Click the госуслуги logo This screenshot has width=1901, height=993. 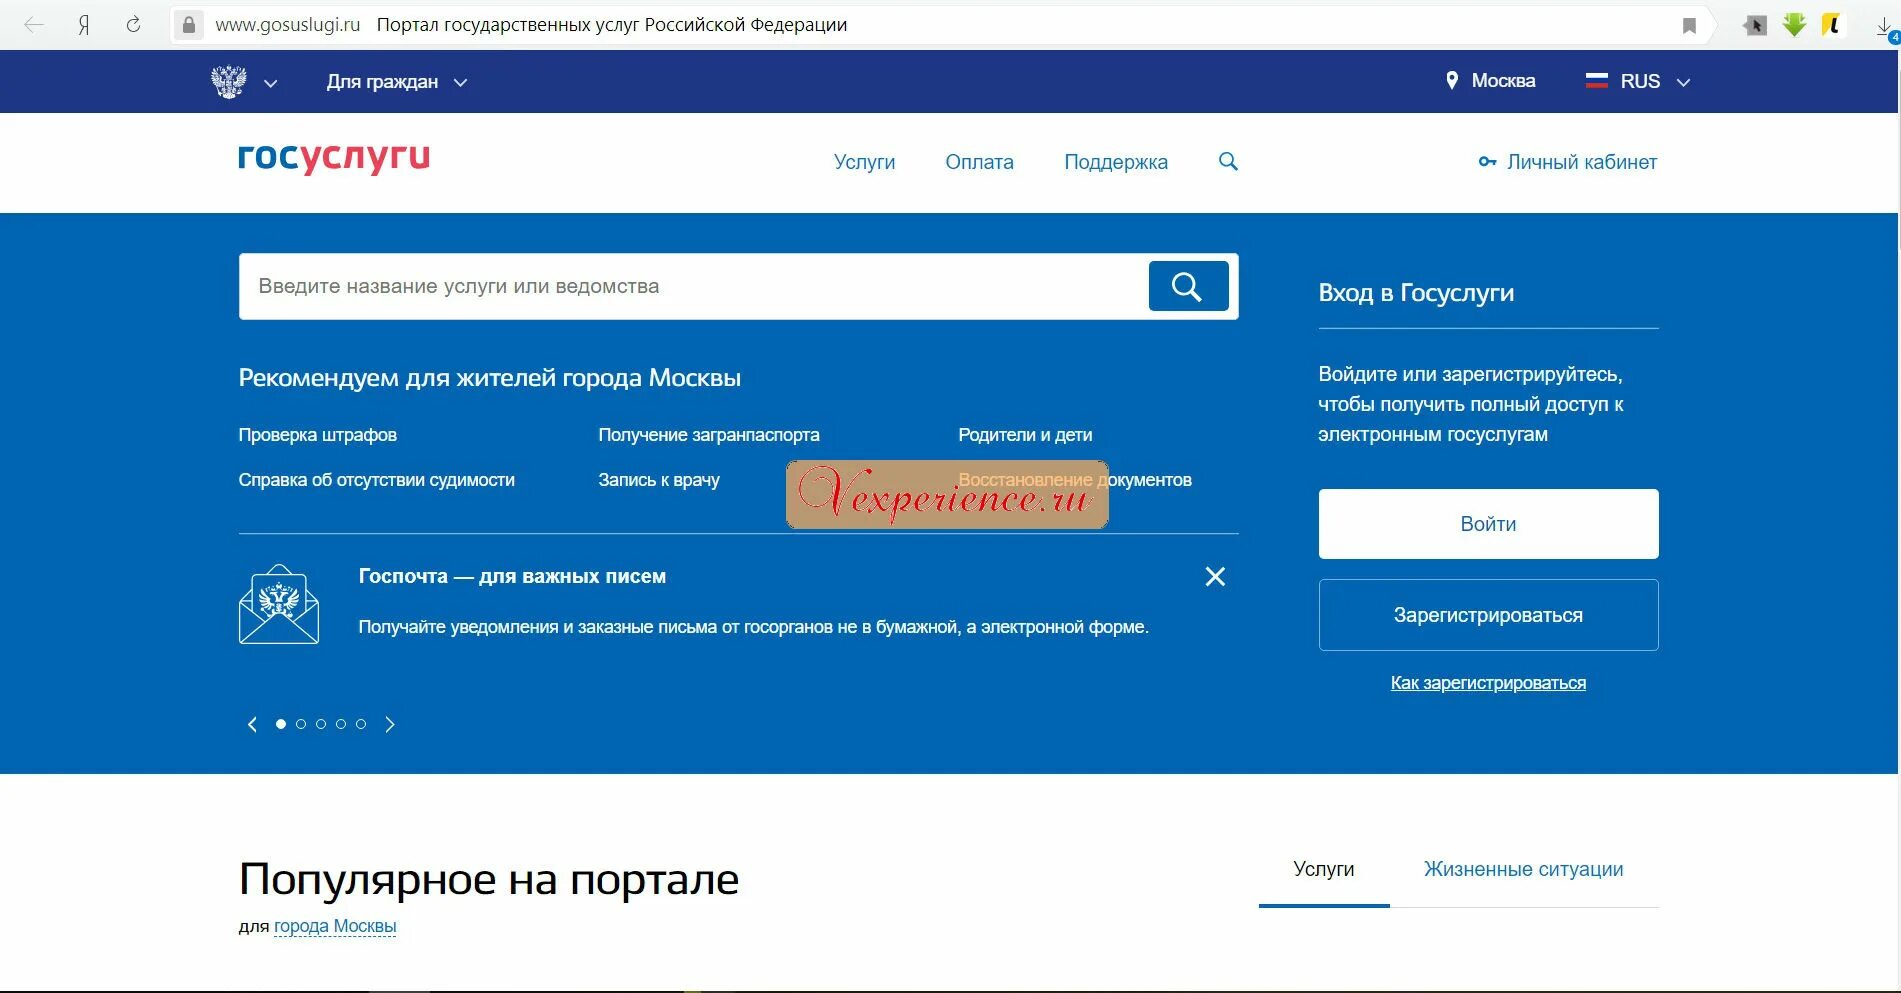334,158
